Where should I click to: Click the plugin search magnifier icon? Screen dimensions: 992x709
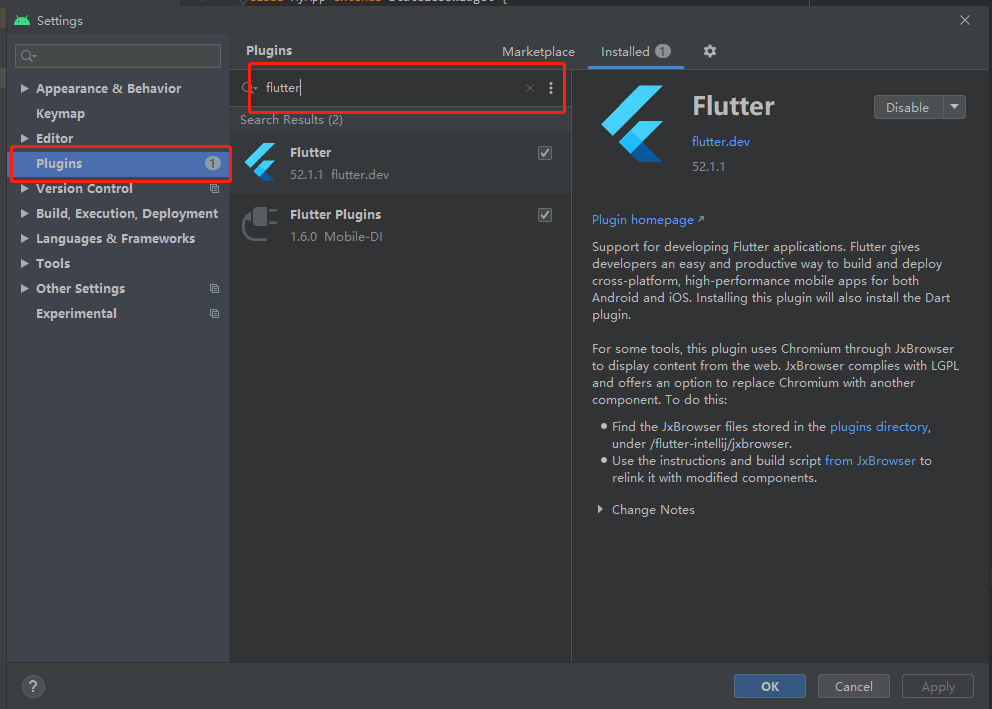click(x=249, y=88)
